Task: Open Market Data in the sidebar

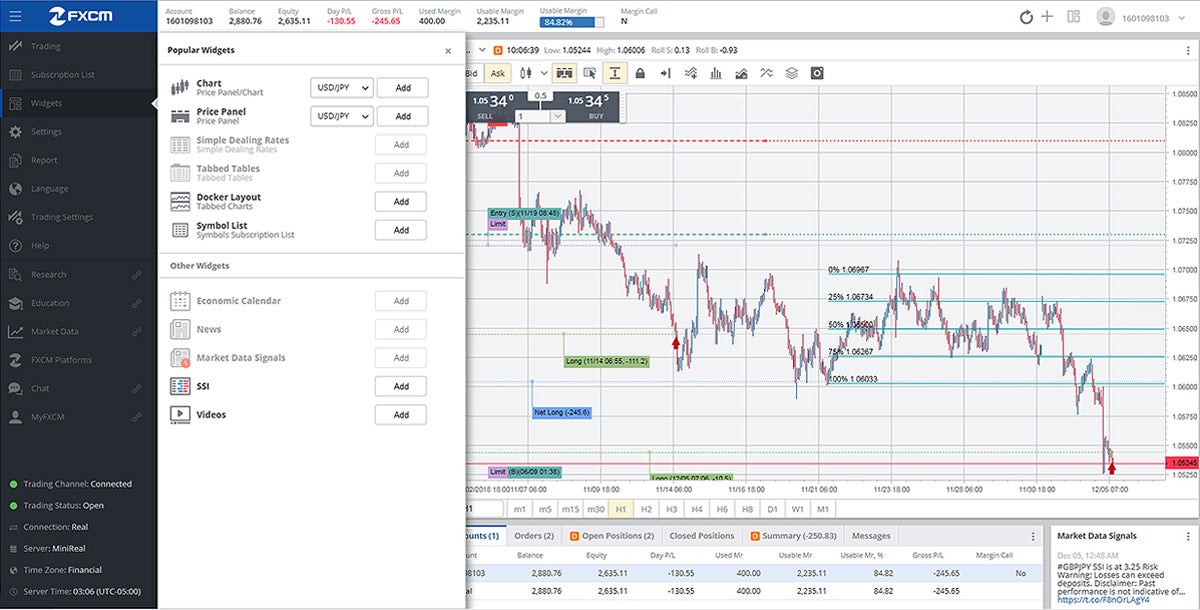Action: click(79, 332)
